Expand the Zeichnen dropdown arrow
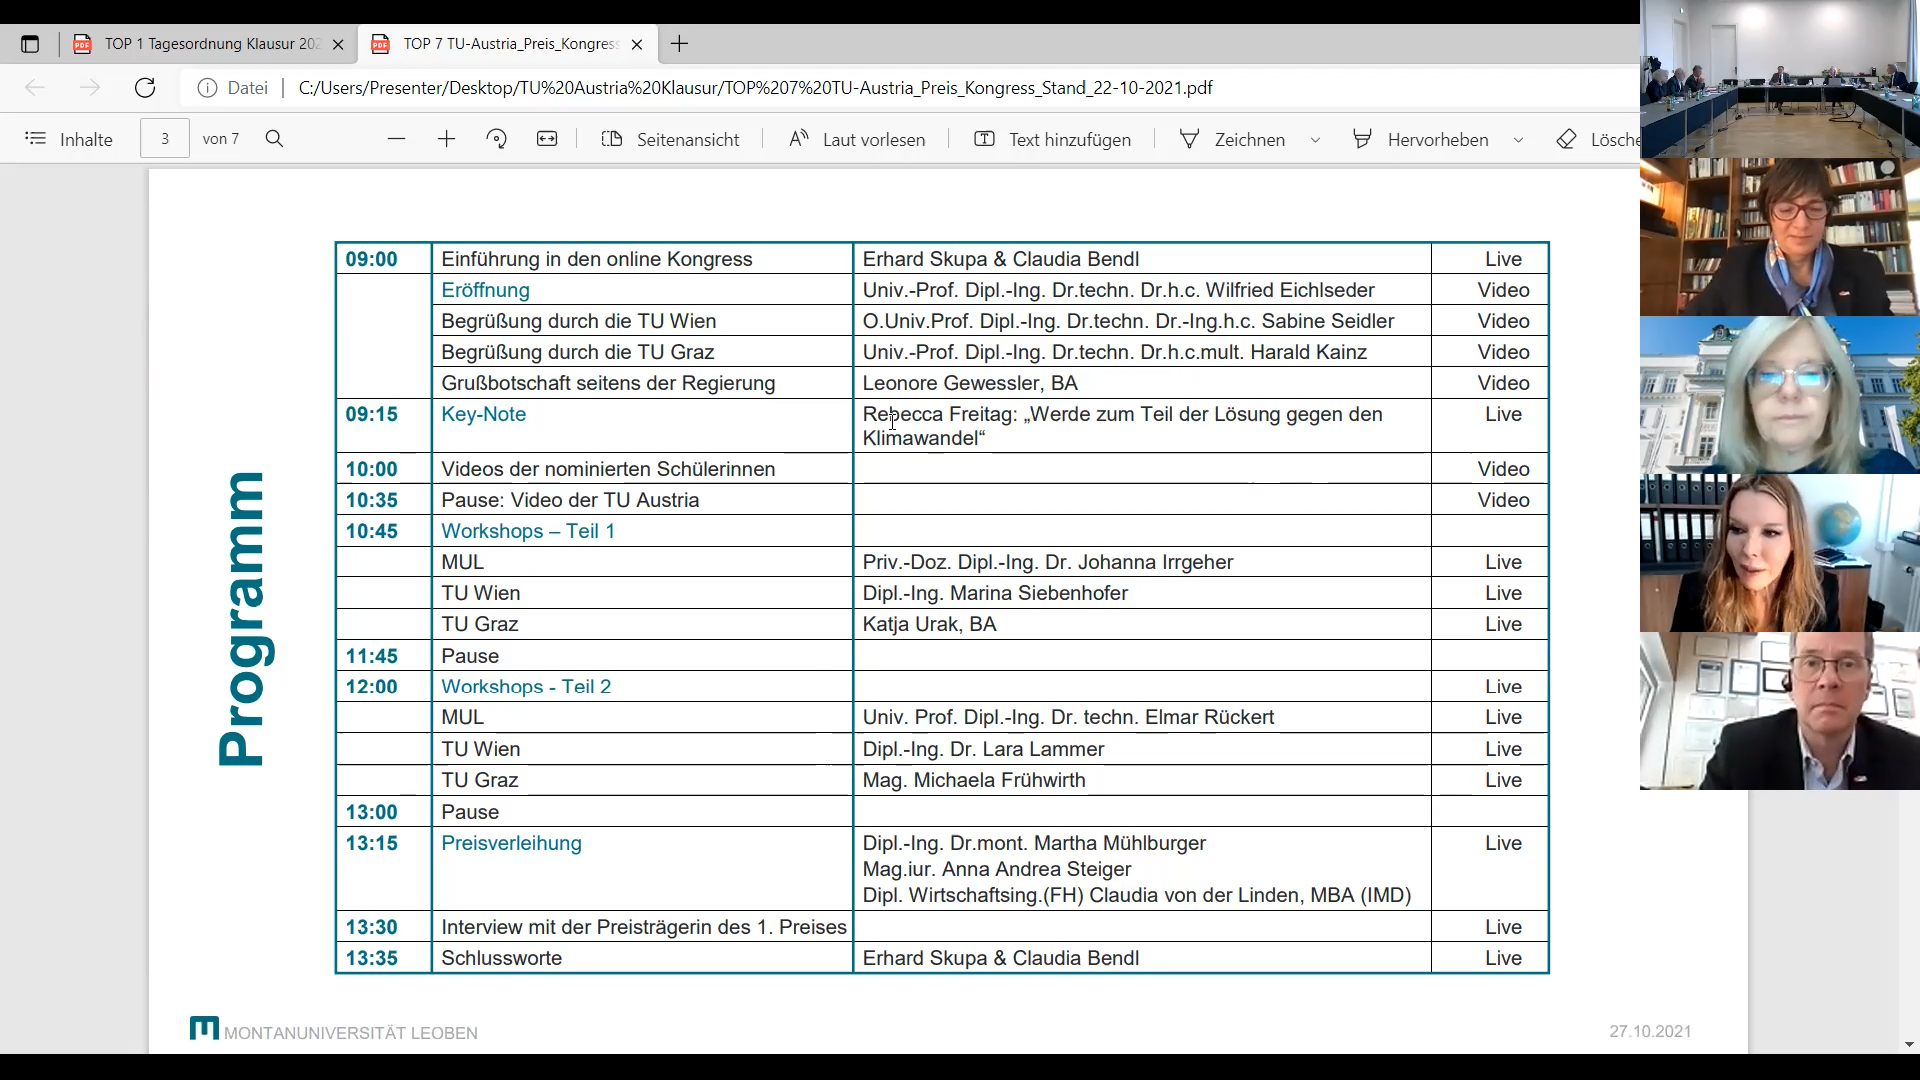This screenshot has width=1920, height=1080. [x=1315, y=140]
